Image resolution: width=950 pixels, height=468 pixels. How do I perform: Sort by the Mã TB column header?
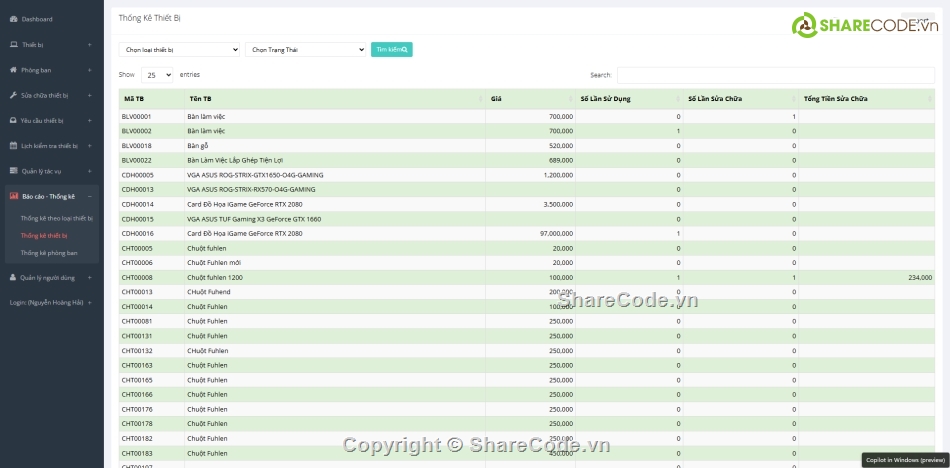point(151,99)
